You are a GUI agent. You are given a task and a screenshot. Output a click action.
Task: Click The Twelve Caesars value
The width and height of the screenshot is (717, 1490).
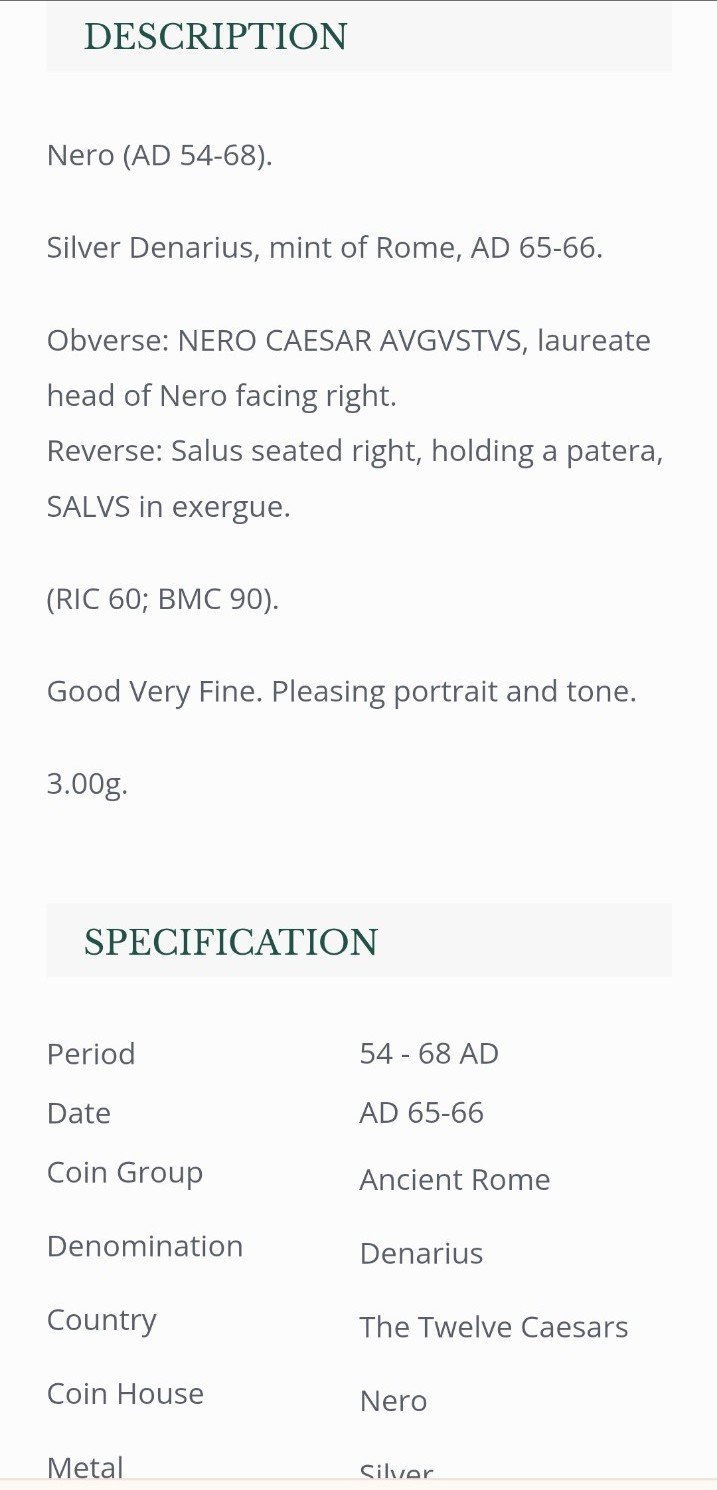pos(494,1327)
